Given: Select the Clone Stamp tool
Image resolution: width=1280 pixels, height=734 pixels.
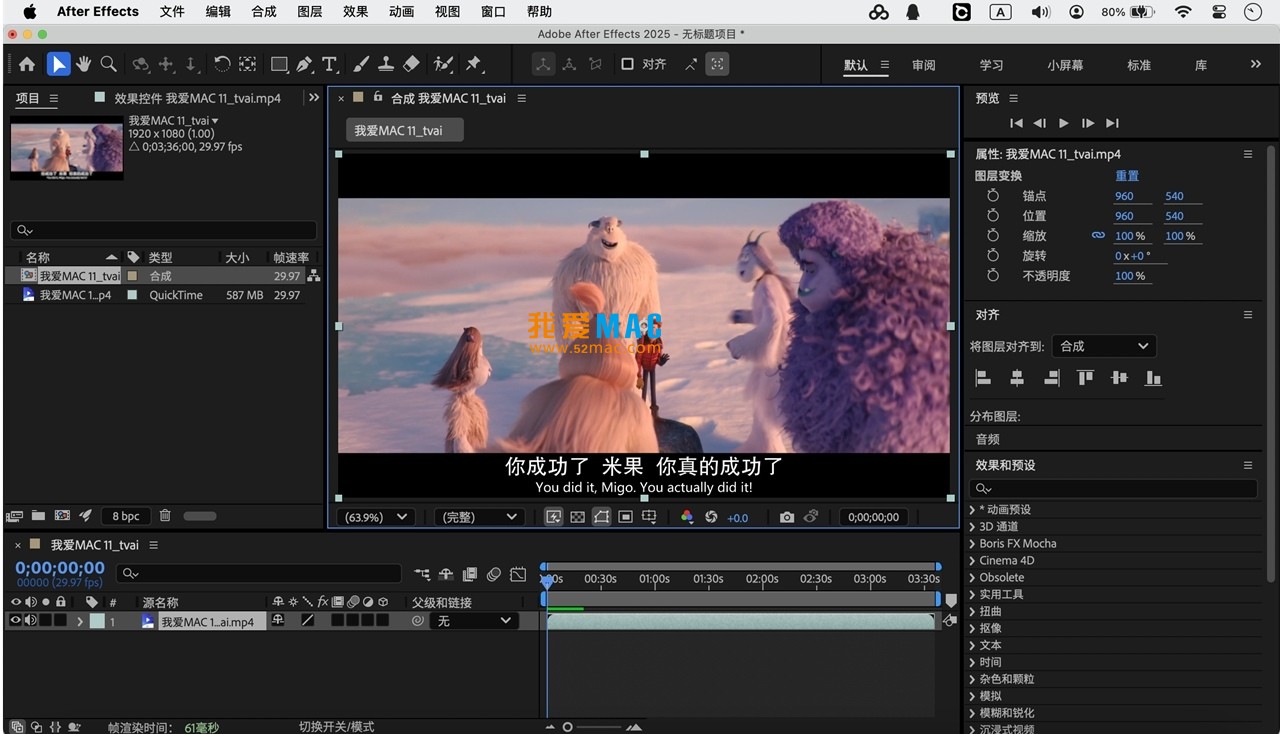Looking at the screenshot, I should coord(386,64).
